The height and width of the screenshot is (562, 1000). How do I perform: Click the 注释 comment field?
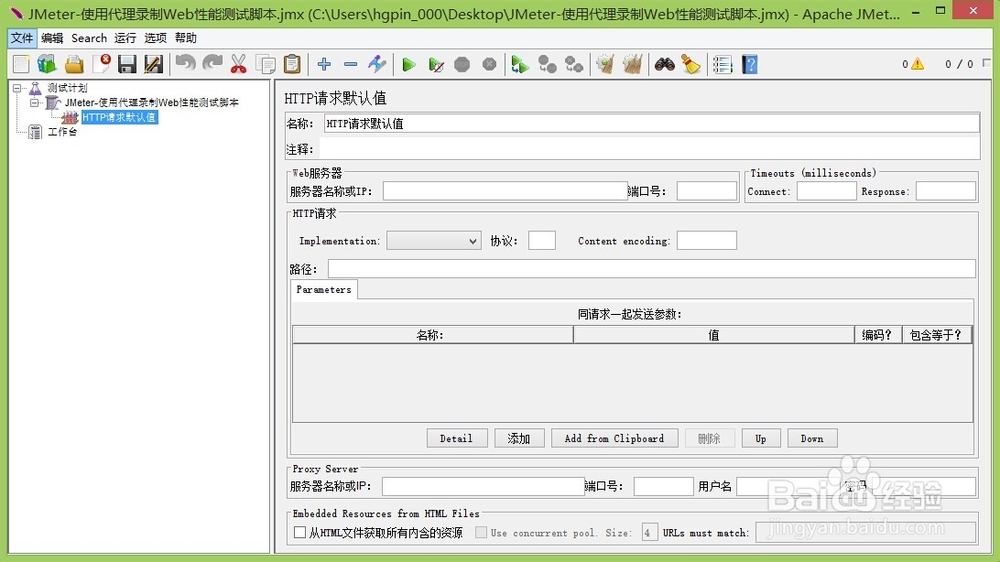point(649,149)
